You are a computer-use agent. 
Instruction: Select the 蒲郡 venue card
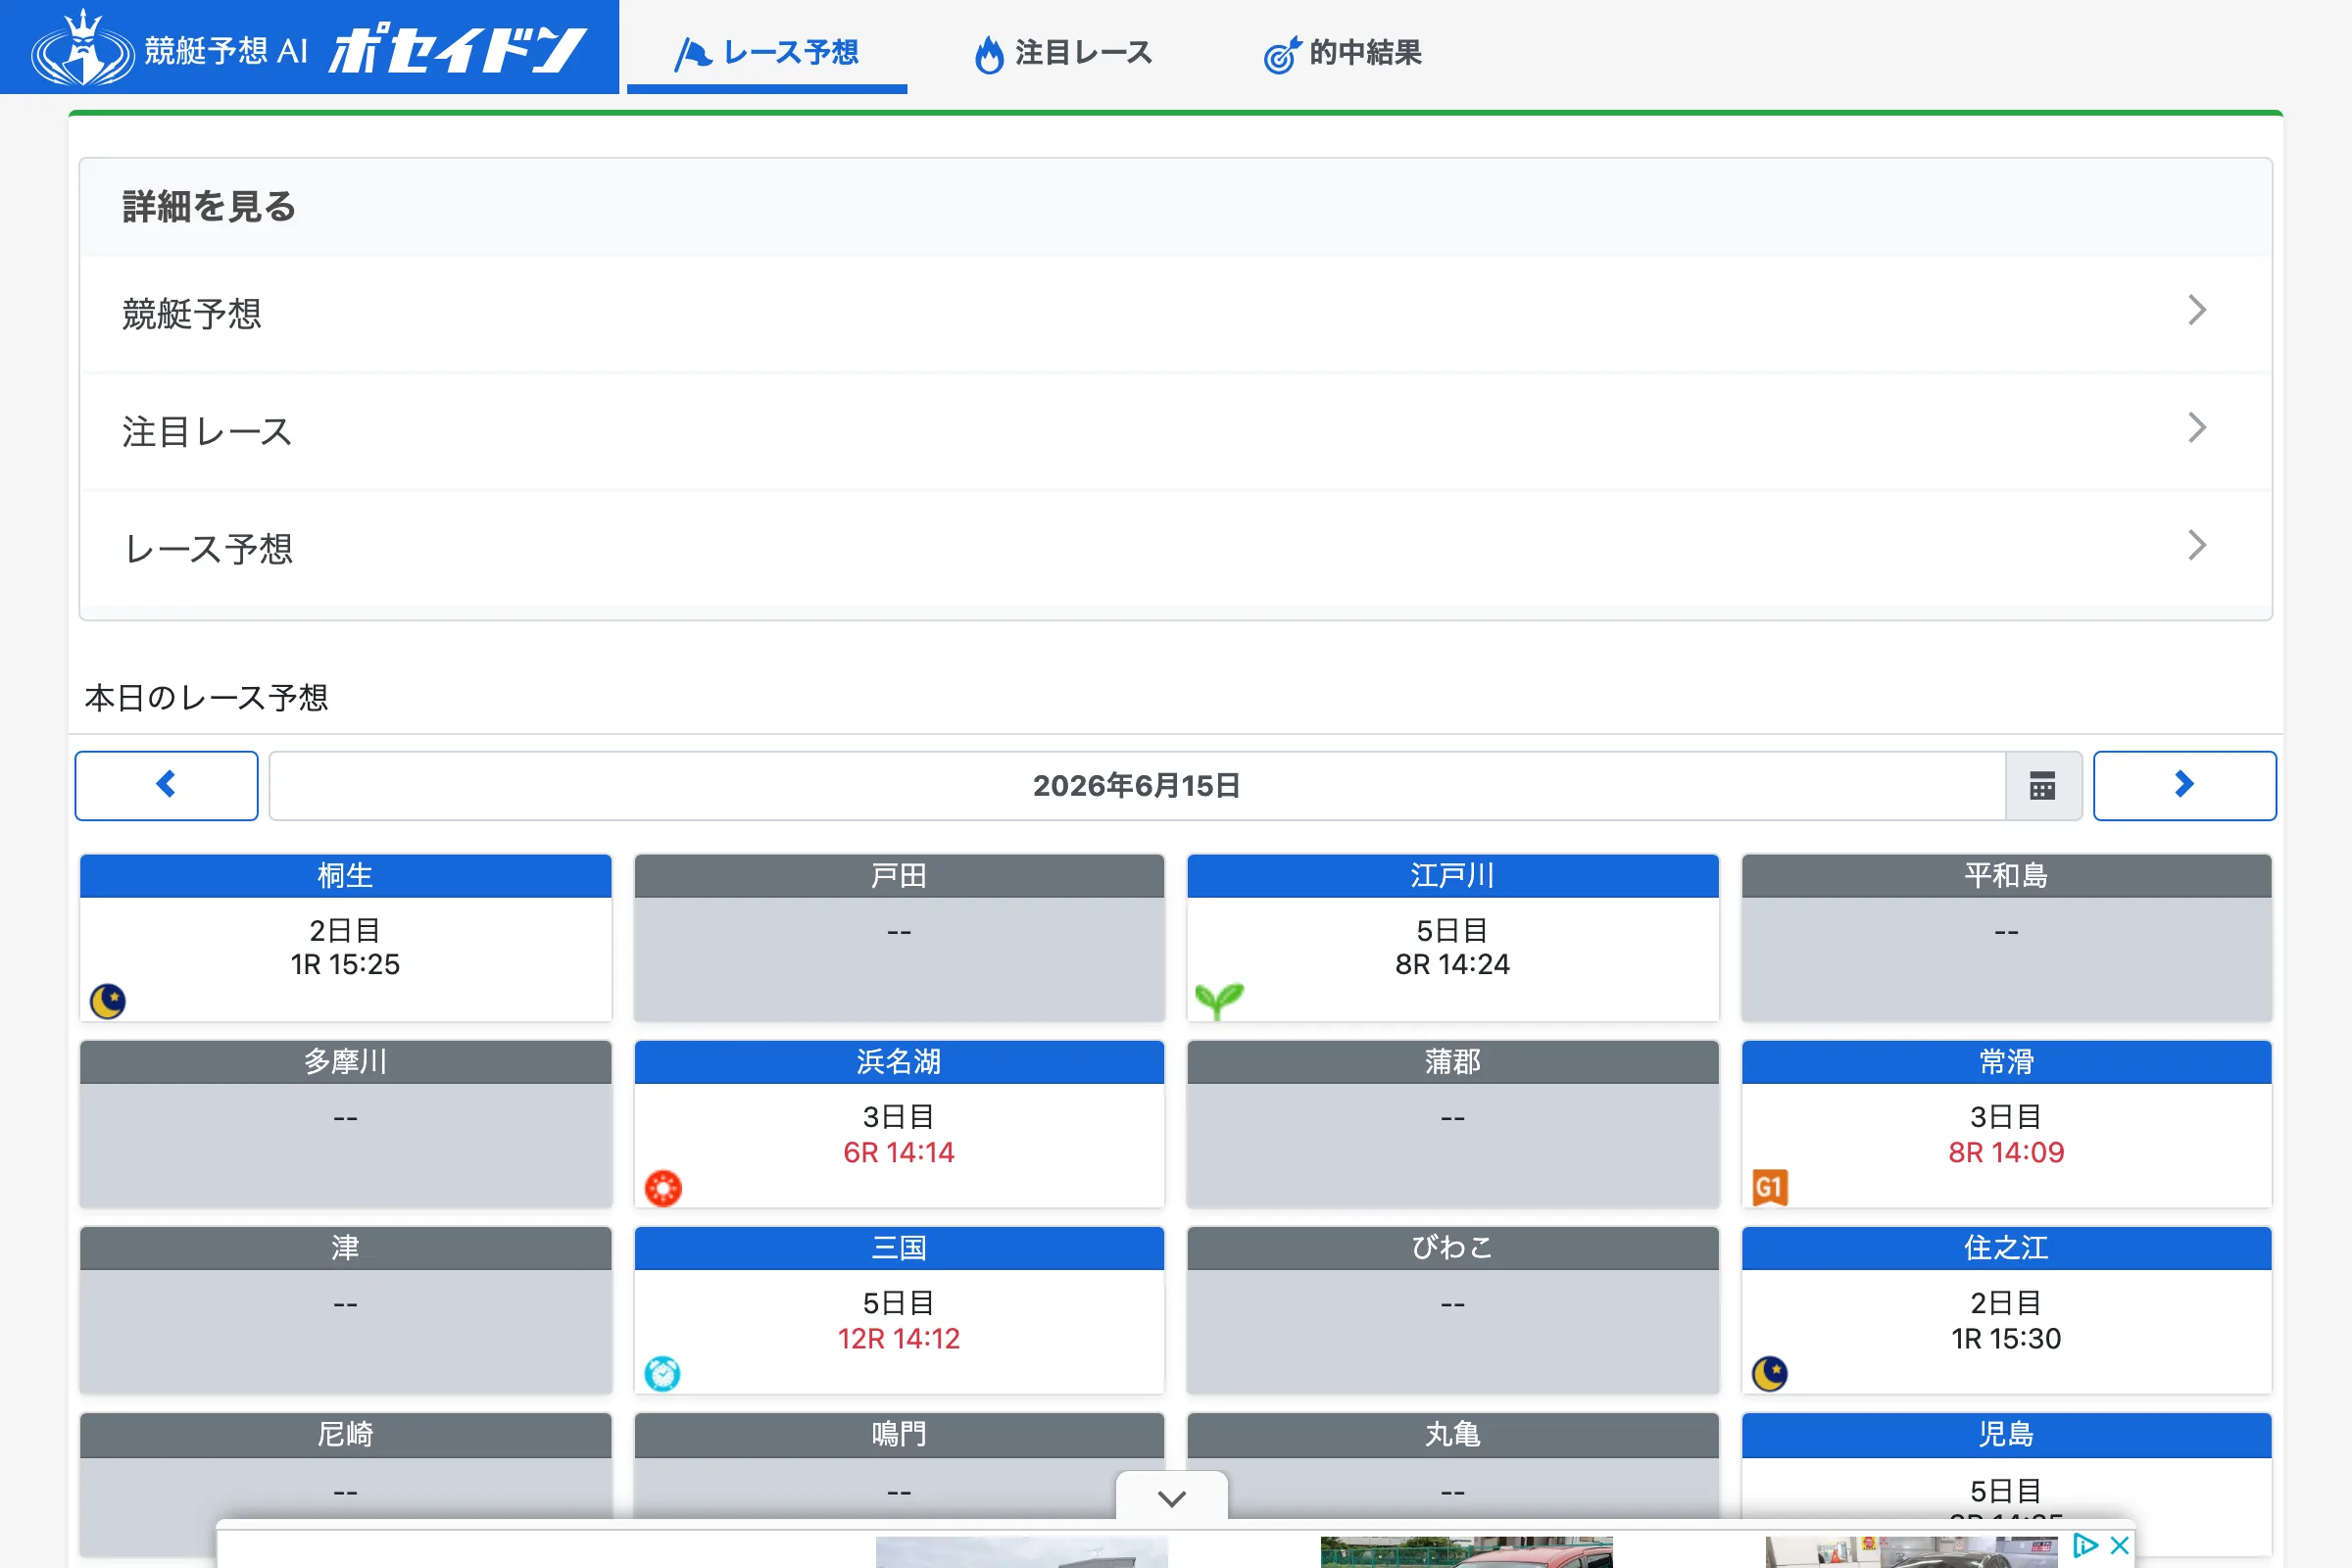tap(1452, 1124)
